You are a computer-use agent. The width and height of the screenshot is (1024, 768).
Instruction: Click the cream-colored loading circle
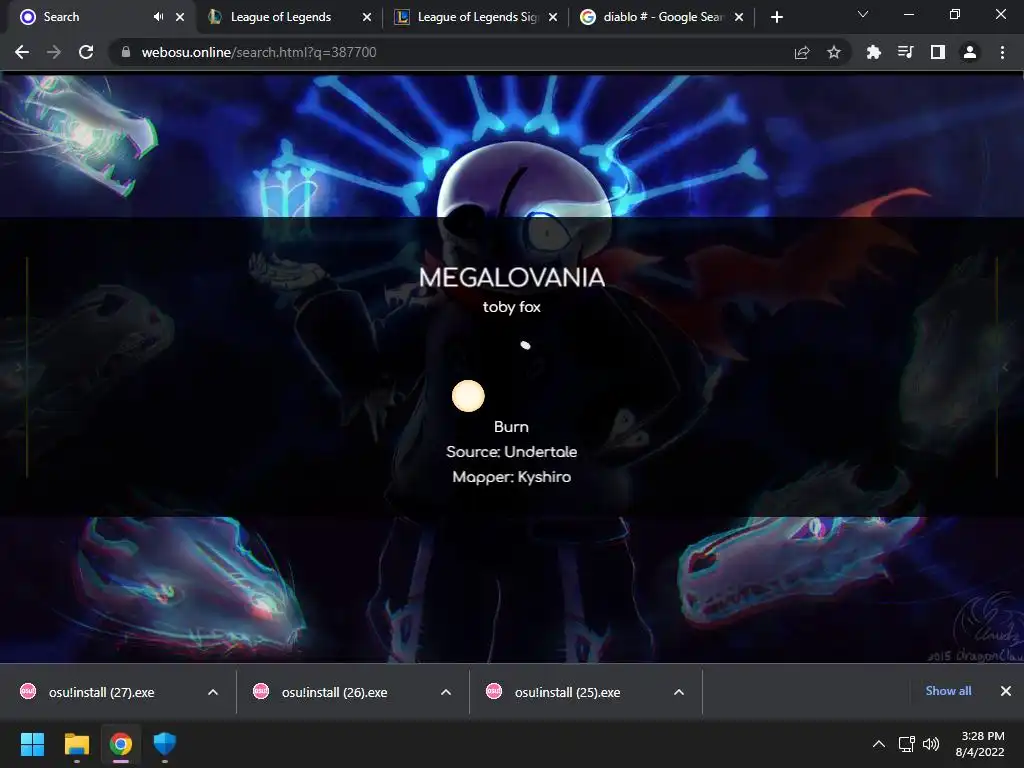point(468,396)
